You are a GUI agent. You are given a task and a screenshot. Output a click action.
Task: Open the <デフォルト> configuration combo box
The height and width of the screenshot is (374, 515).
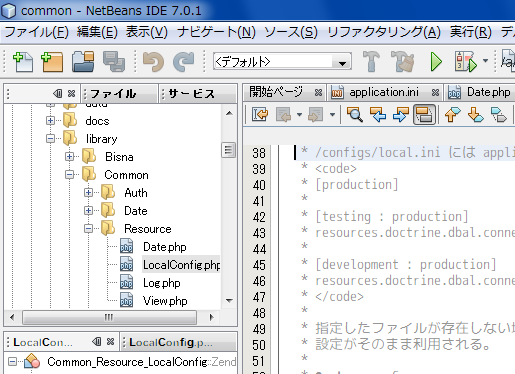click(x=282, y=62)
